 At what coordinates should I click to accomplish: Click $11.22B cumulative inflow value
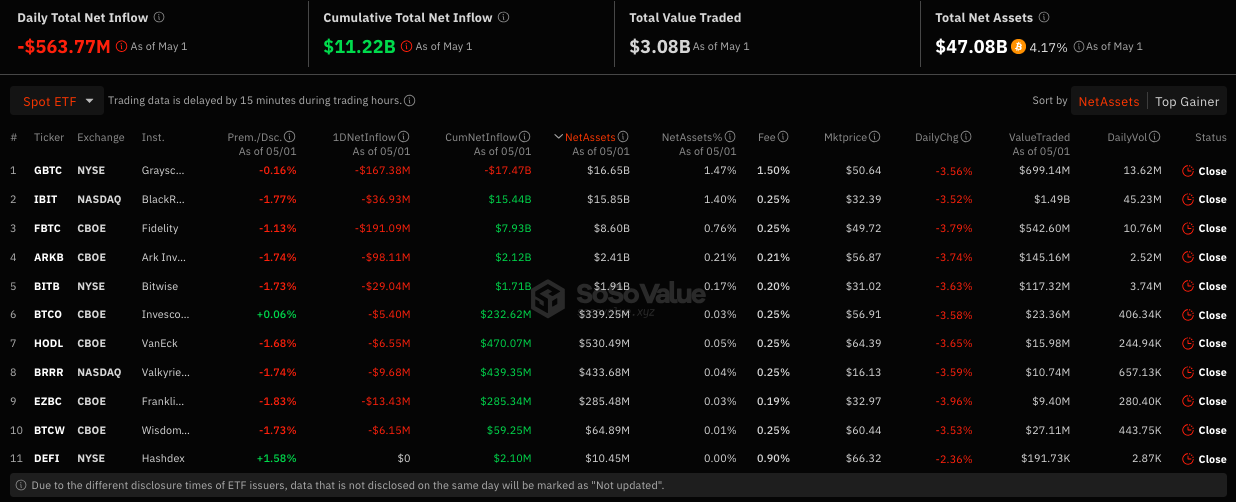pos(359,46)
